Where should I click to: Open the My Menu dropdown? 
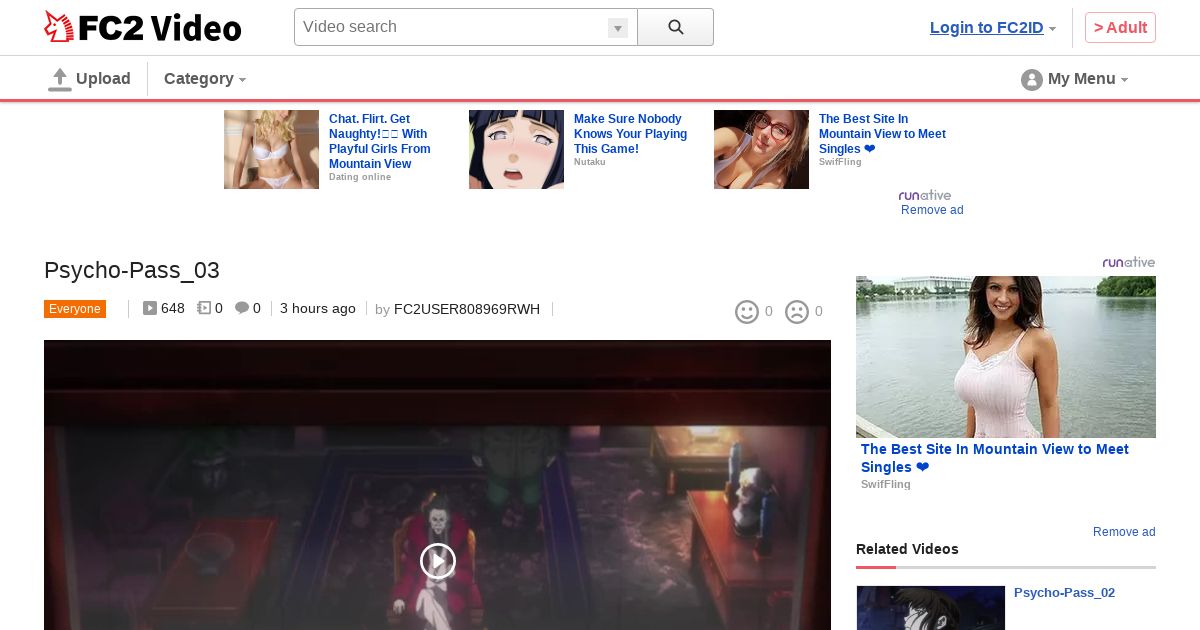tap(1087, 79)
